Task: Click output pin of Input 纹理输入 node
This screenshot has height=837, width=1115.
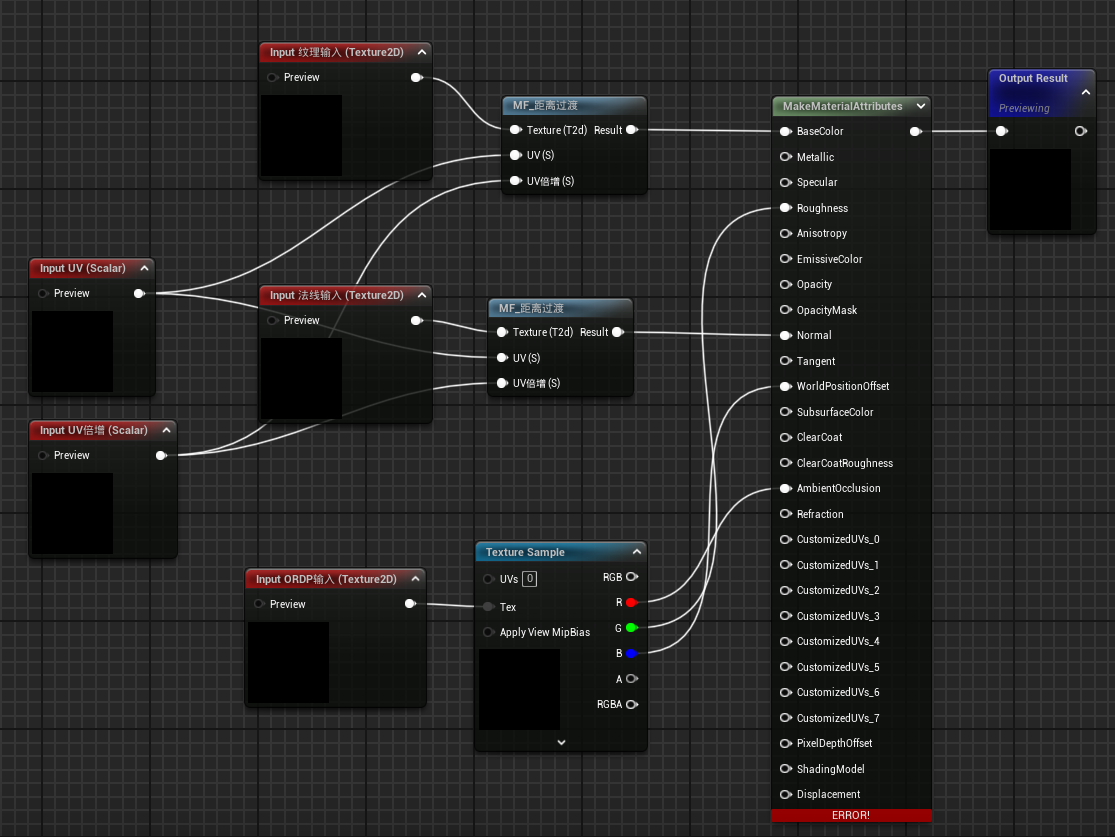Action: click(x=417, y=78)
